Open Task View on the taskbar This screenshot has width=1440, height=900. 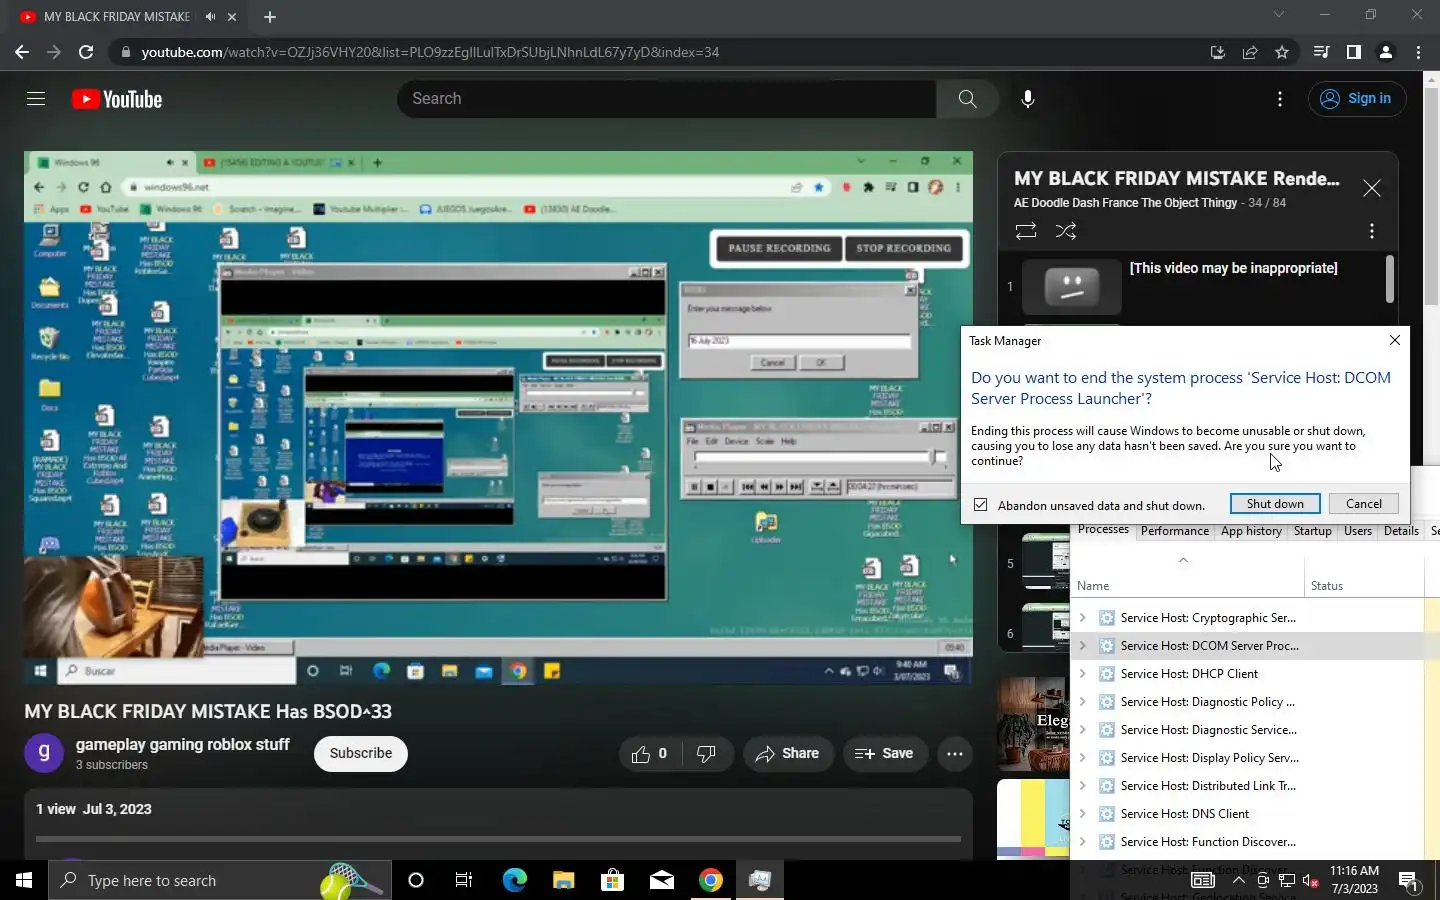coord(464,880)
